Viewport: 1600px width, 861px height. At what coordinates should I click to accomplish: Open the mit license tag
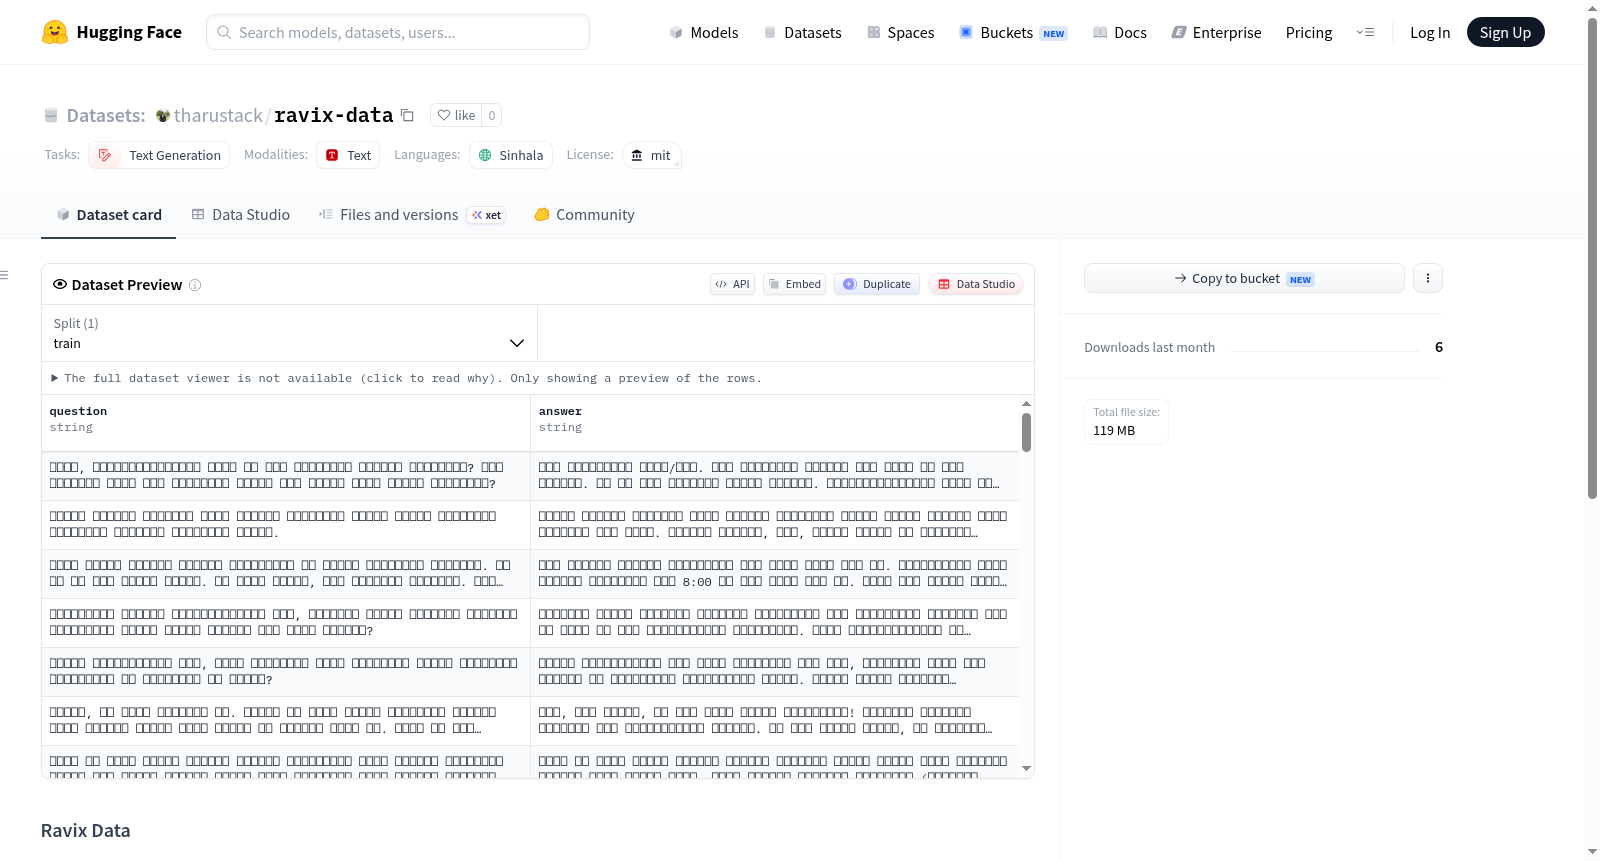[x=651, y=155]
